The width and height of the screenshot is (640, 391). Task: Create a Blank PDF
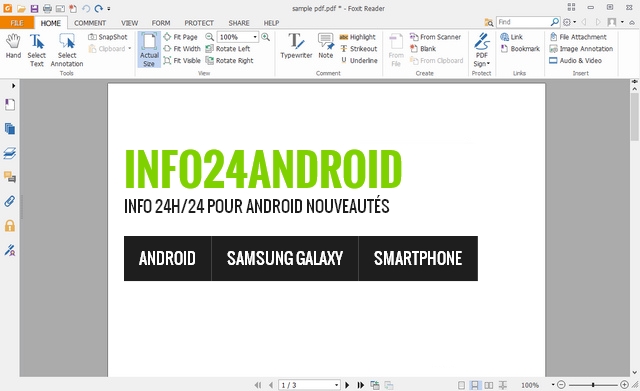click(423, 49)
